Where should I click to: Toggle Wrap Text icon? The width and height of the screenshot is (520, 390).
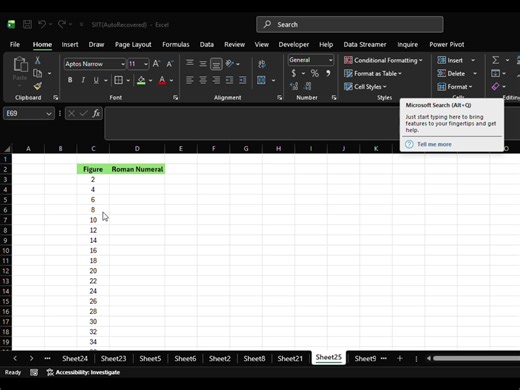click(262, 64)
